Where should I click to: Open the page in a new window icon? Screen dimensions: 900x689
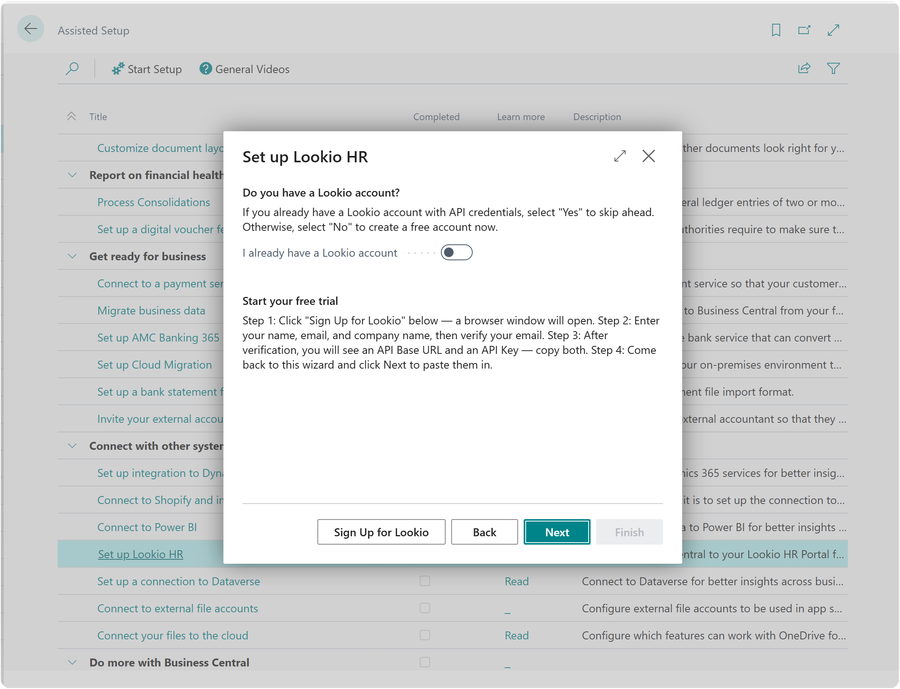805,30
